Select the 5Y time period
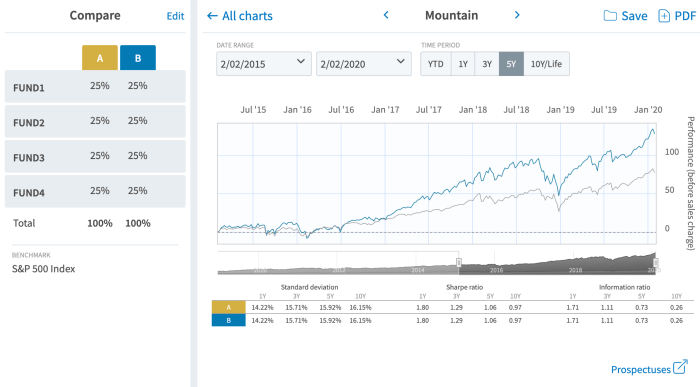The image size is (700, 387). (511, 64)
